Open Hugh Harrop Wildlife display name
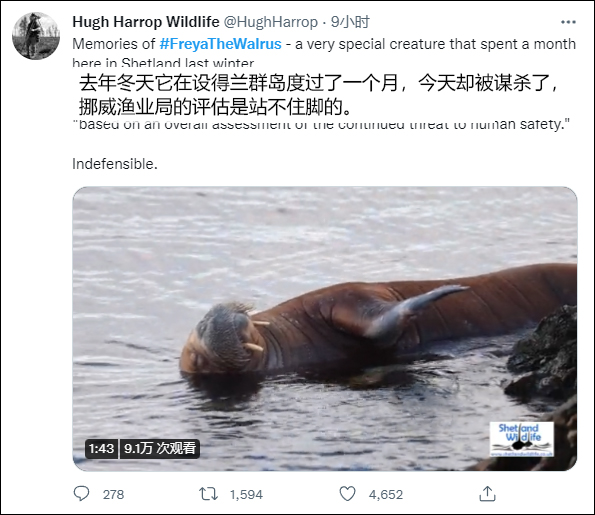The width and height of the screenshot is (595, 515). (x=146, y=22)
